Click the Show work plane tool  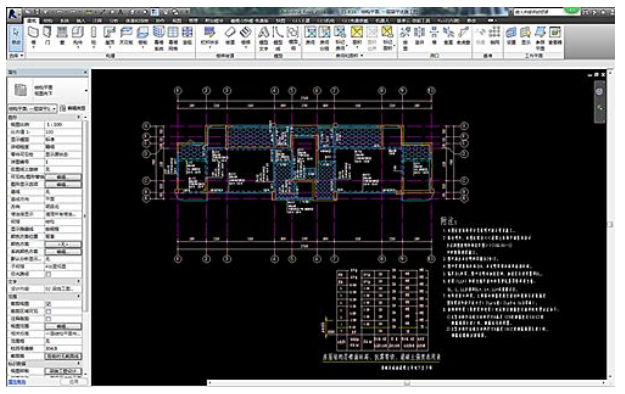[x=526, y=35]
